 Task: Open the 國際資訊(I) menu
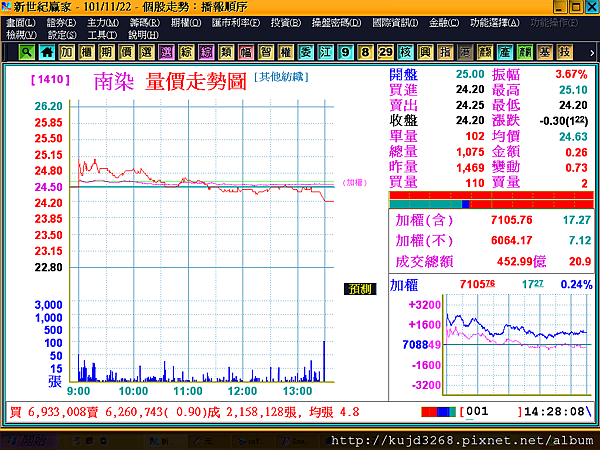point(395,23)
